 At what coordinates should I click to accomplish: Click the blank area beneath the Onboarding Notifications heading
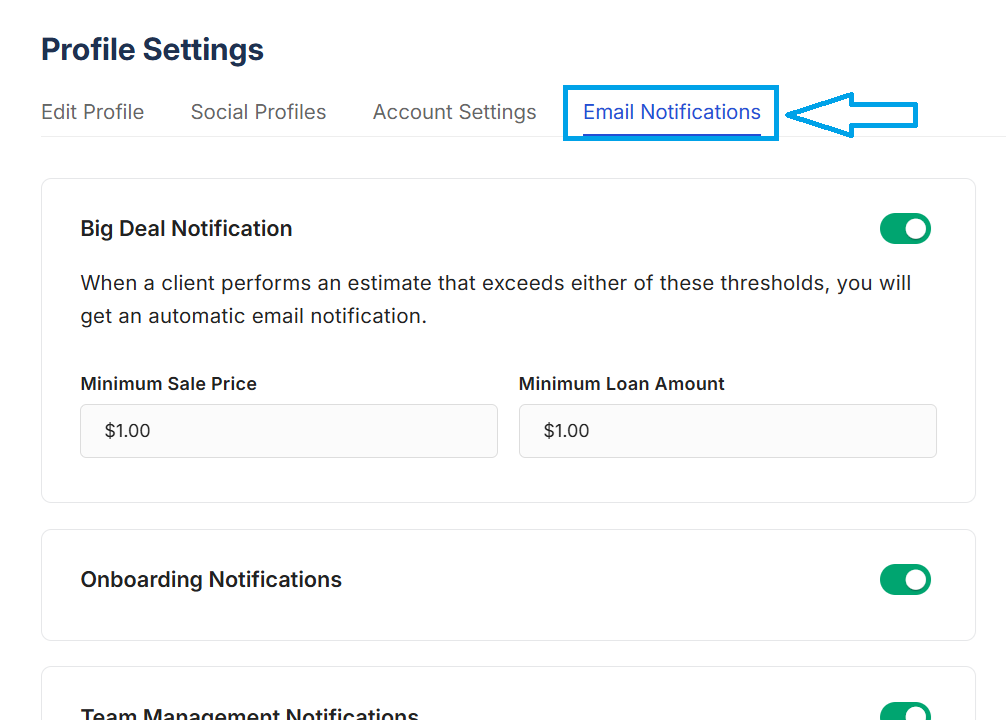point(400,618)
